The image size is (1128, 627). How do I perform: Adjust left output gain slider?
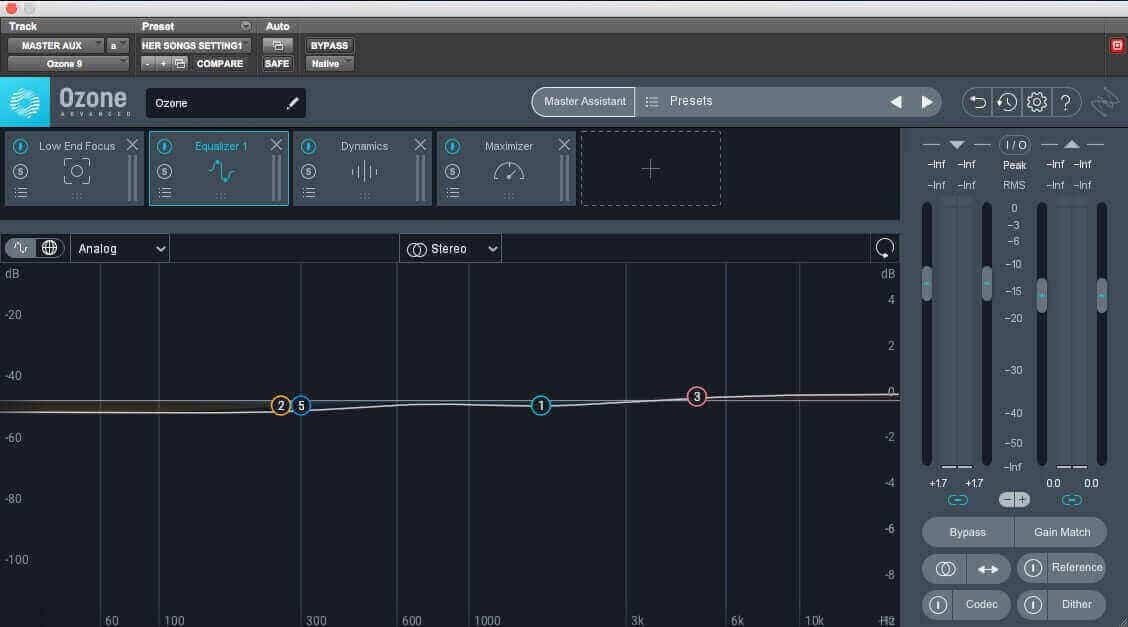(x=1042, y=296)
